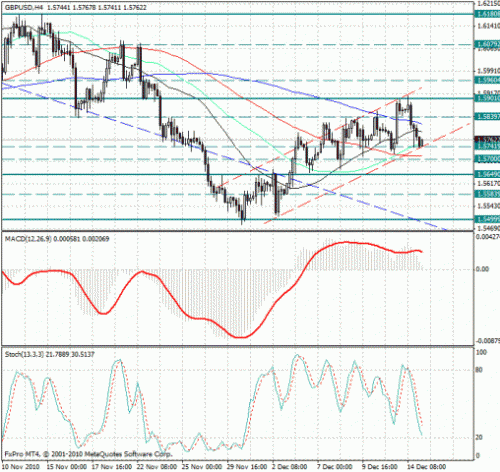Click the 14 Dec 08:00 date label
The width and height of the screenshot is (500, 472).
click(426, 467)
